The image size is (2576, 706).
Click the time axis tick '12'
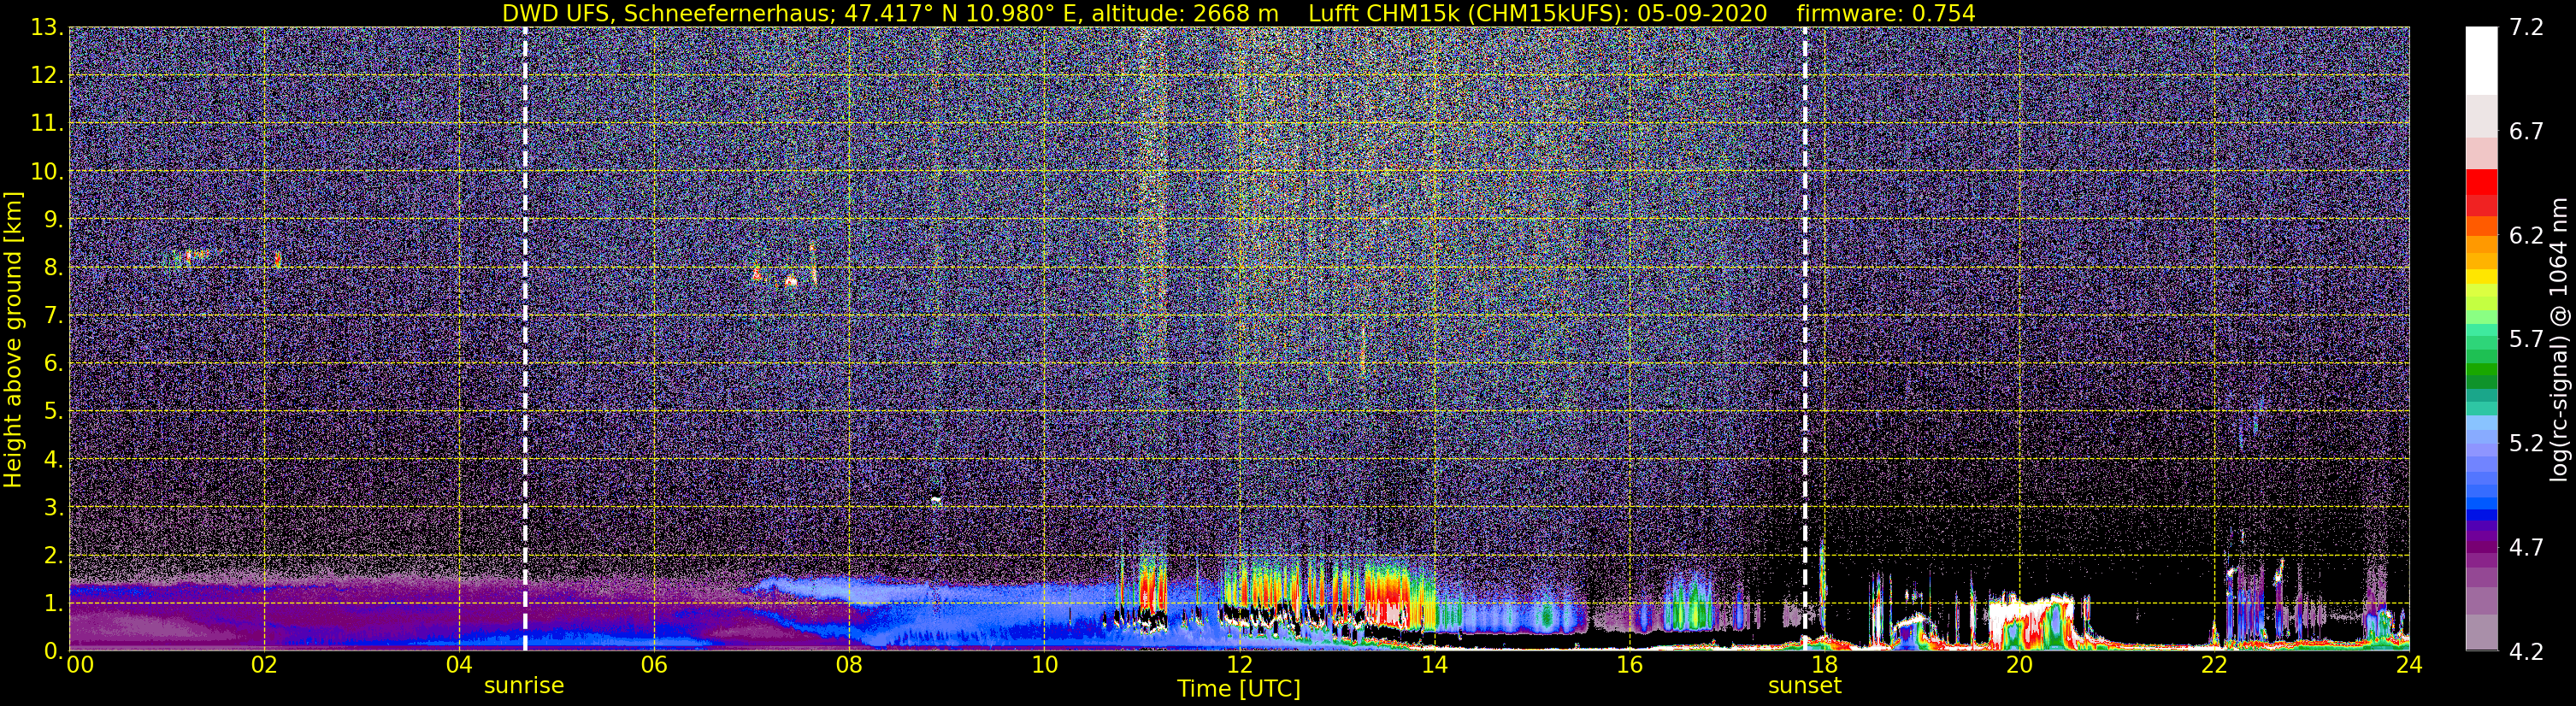click(x=1239, y=665)
